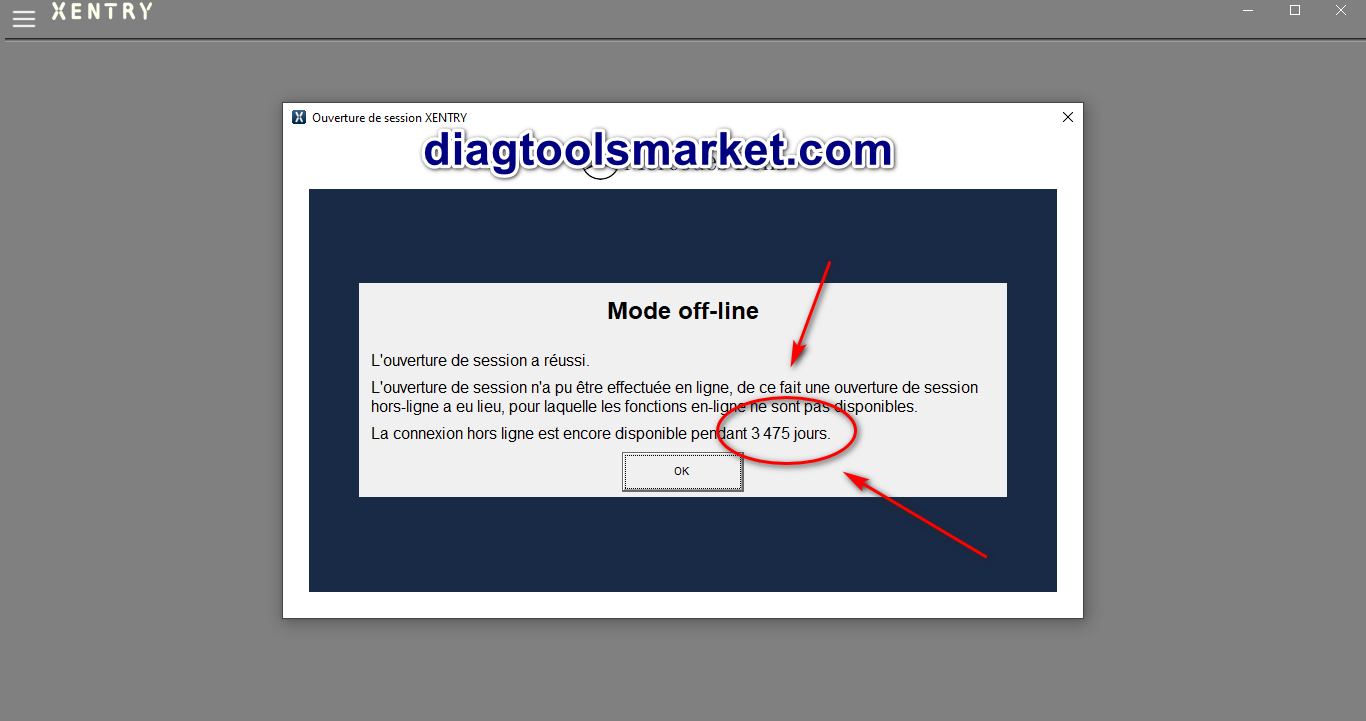The height and width of the screenshot is (721, 1366).
Task: Click the start of "La connexion hors ligne" sentence
Action: [x=400, y=434]
